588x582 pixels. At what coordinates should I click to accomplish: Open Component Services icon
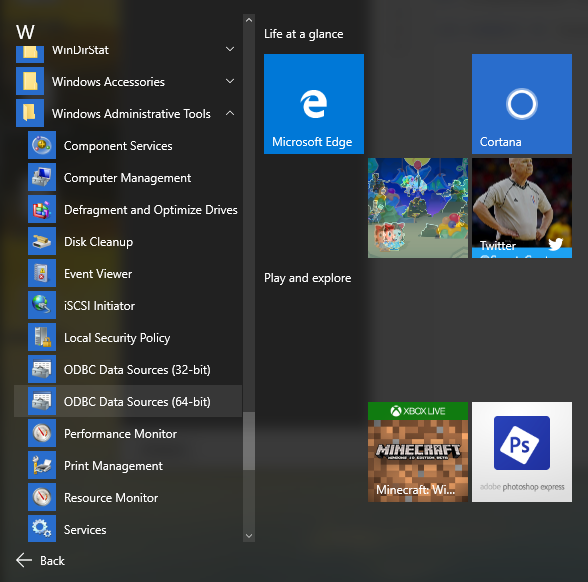click(42, 145)
